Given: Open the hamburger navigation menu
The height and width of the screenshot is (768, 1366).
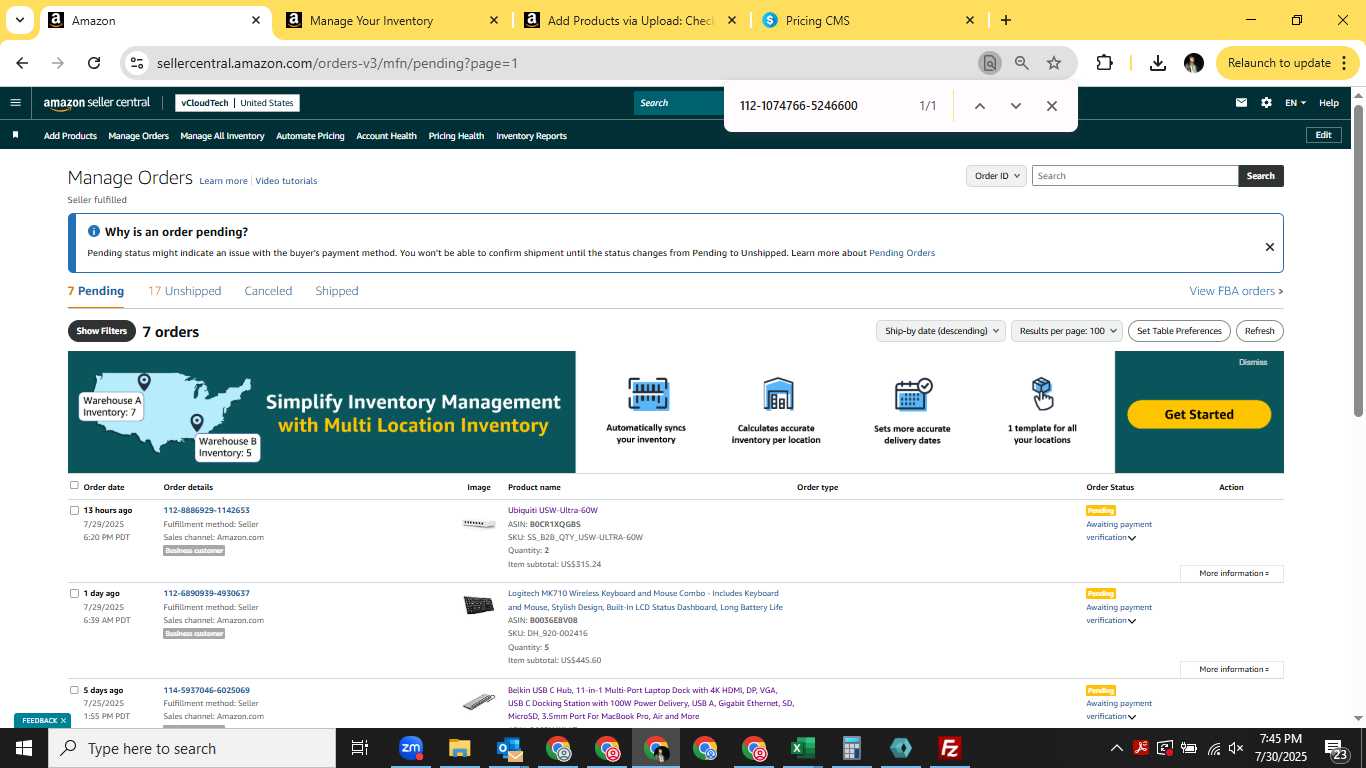Looking at the screenshot, I should click(15, 102).
